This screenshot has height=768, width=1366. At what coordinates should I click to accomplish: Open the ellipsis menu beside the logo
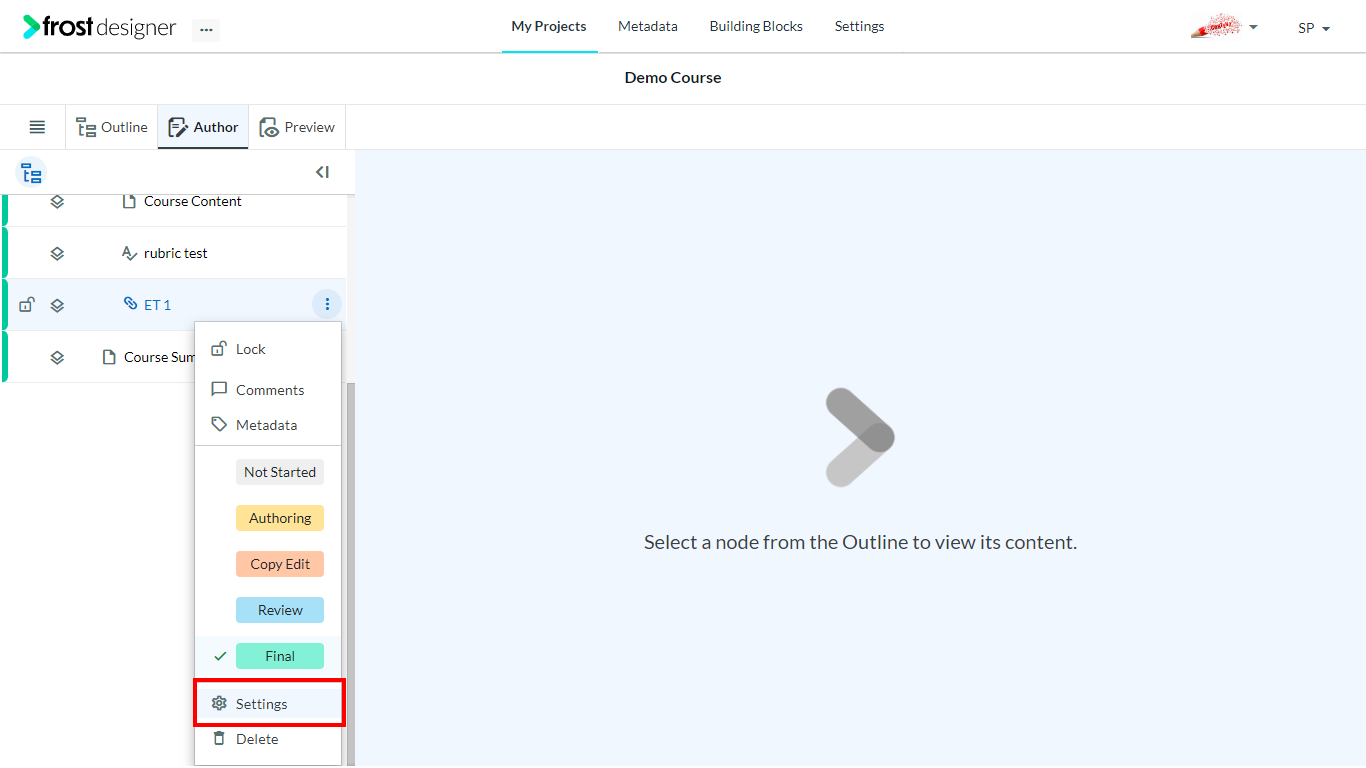pyautogui.click(x=206, y=30)
